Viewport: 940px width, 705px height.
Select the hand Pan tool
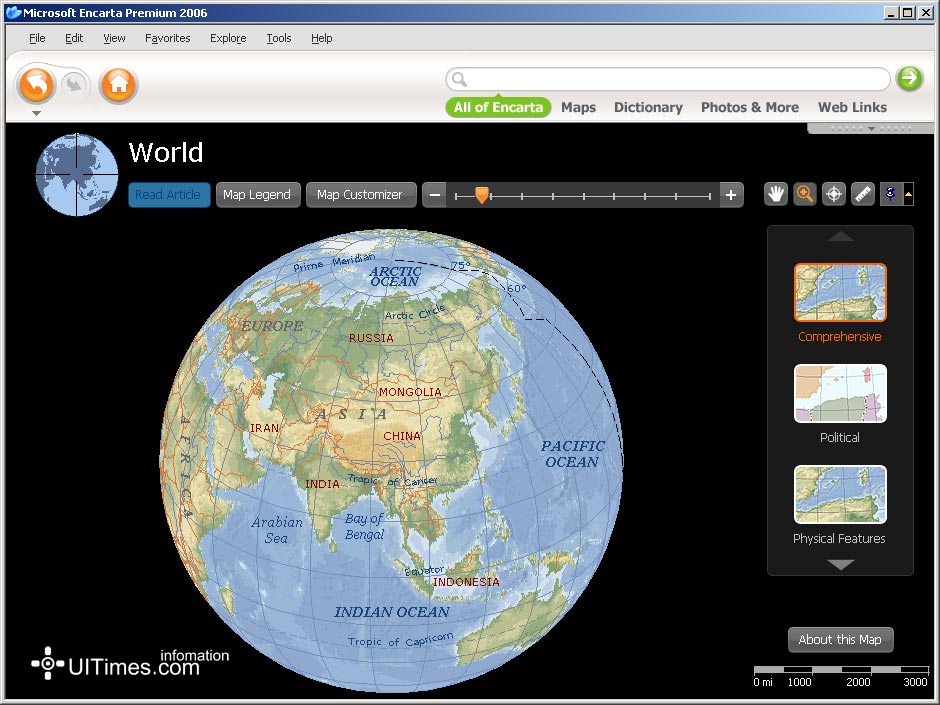pyautogui.click(x=776, y=194)
